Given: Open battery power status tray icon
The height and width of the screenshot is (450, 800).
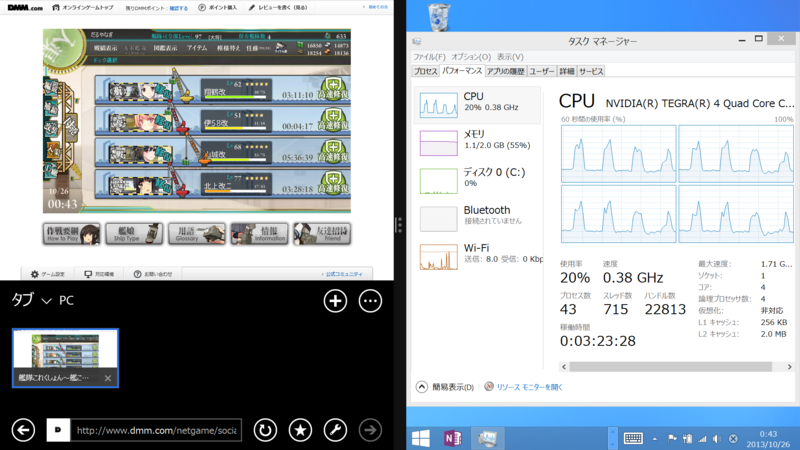Looking at the screenshot, I should [x=687, y=438].
